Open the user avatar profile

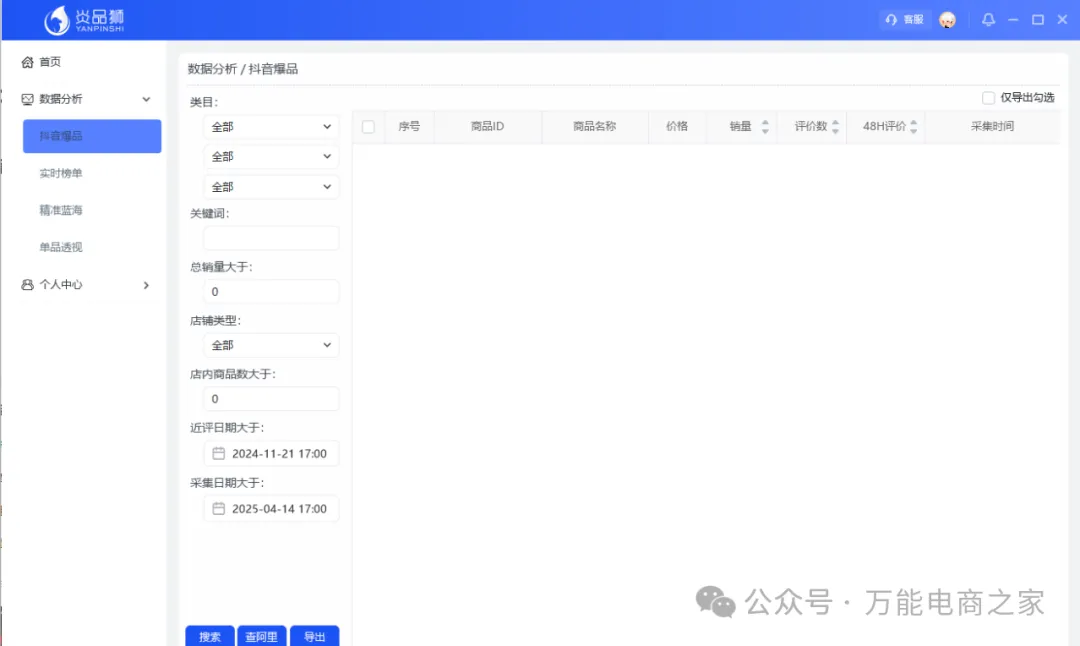tap(947, 20)
